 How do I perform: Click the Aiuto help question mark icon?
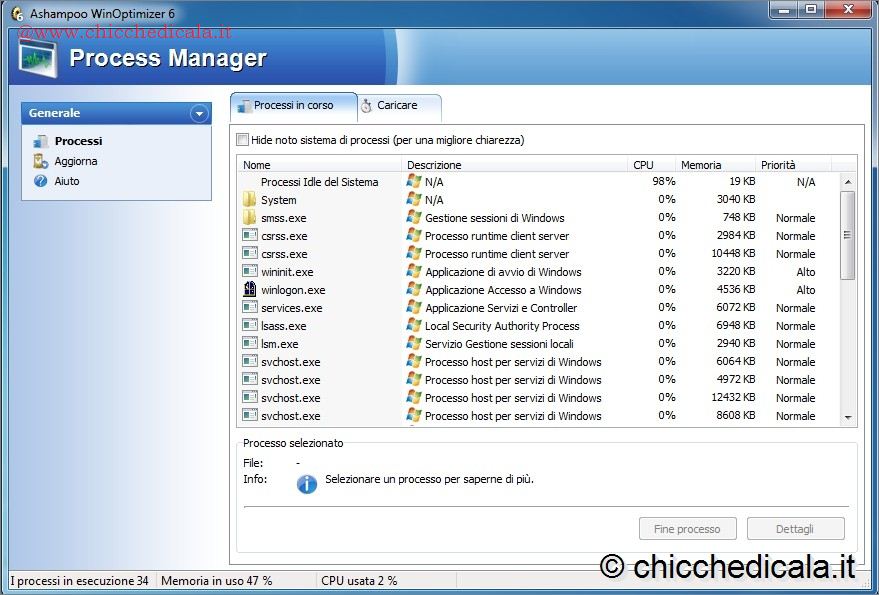click(41, 181)
